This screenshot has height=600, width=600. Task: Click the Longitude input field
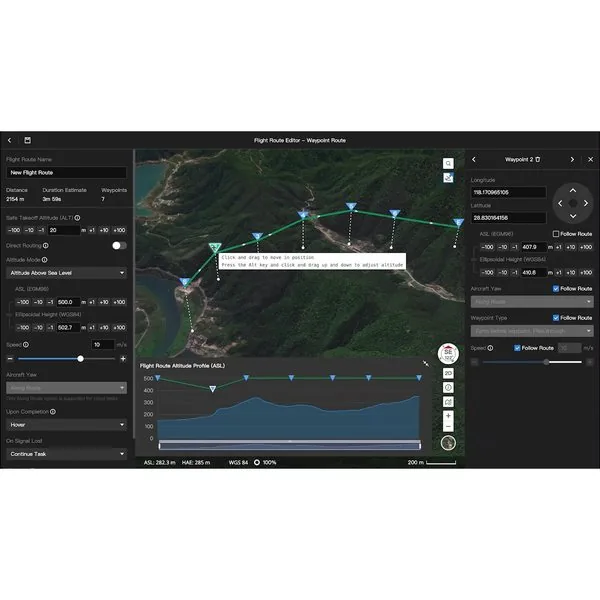[x=508, y=192]
